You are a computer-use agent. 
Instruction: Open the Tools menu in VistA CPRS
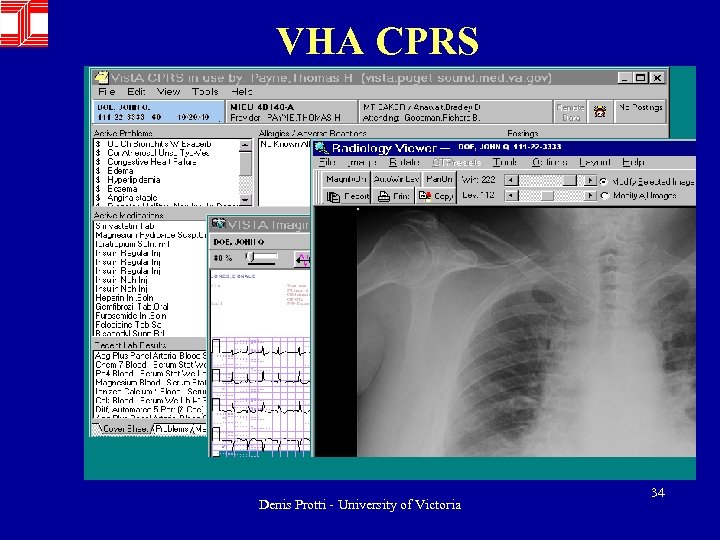[x=205, y=92]
